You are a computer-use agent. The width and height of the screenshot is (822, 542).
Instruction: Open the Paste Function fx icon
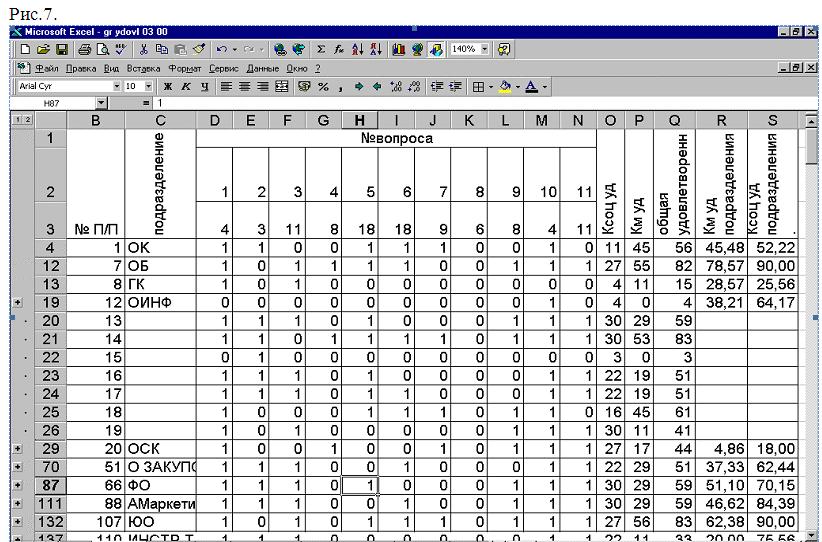(339, 50)
